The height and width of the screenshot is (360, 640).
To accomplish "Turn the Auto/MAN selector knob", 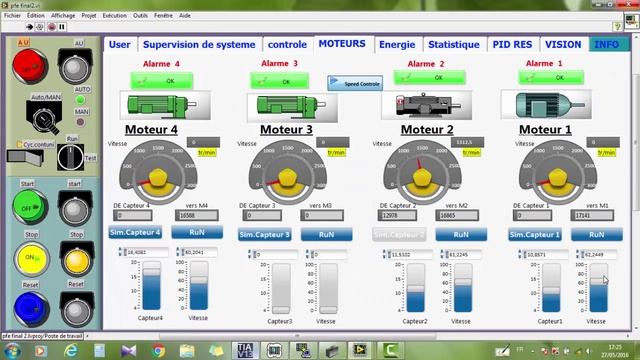I will point(44,118).
